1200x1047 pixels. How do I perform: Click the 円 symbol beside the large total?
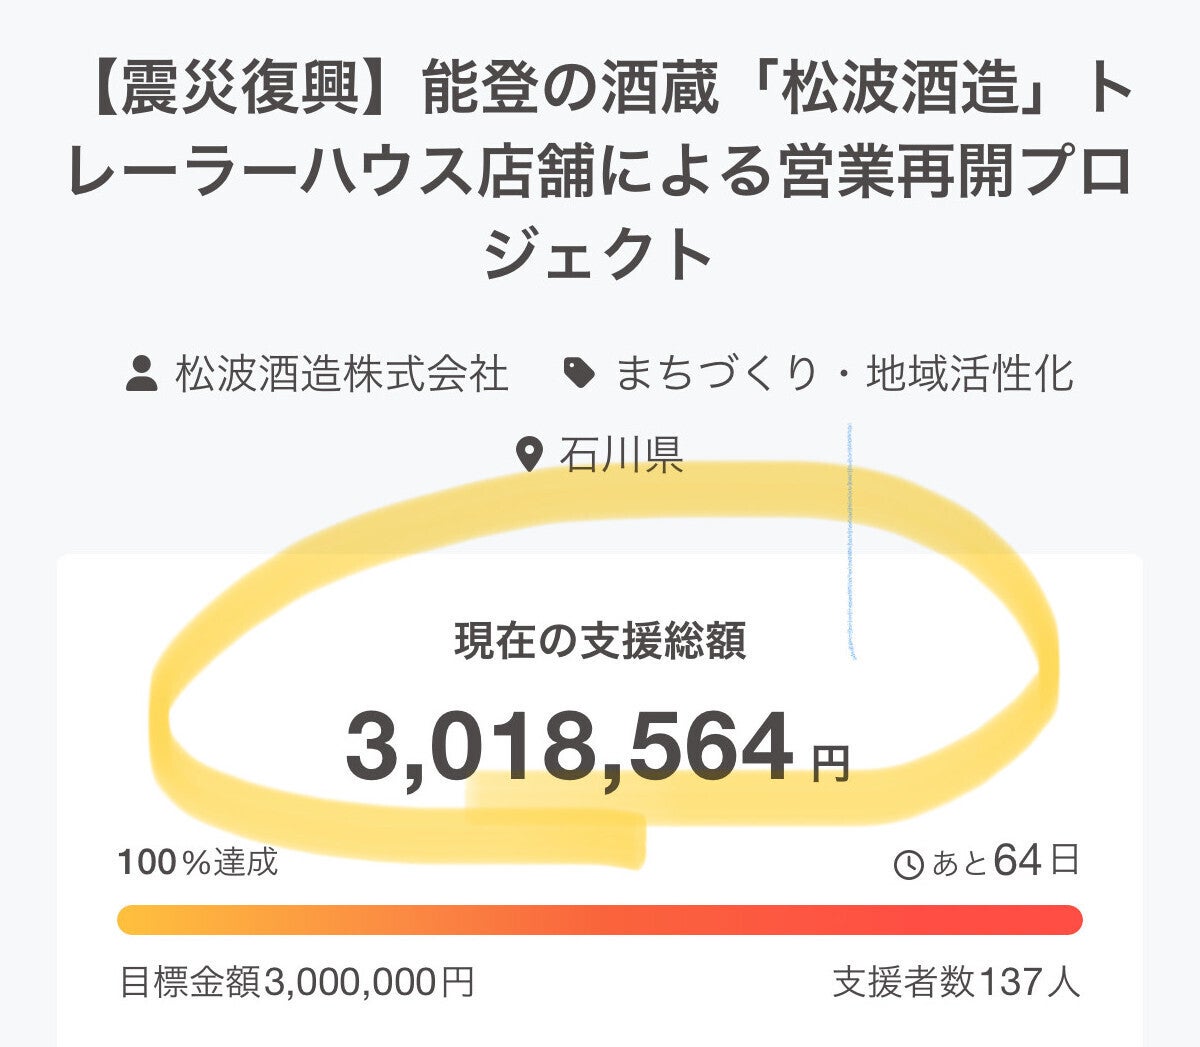click(x=829, y=766)
